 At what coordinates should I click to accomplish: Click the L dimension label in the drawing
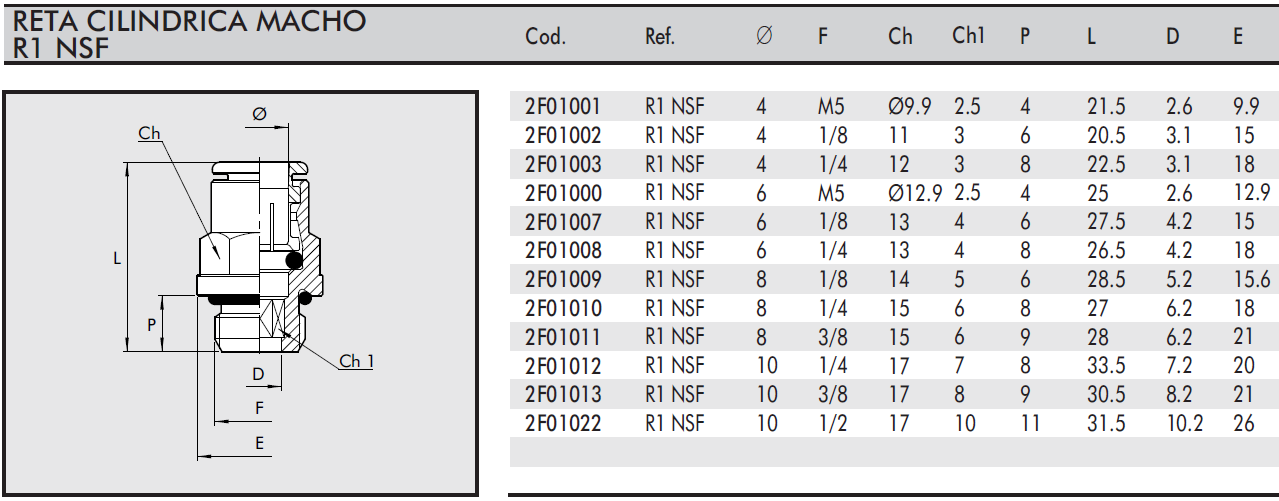click(x=117, y=258)
